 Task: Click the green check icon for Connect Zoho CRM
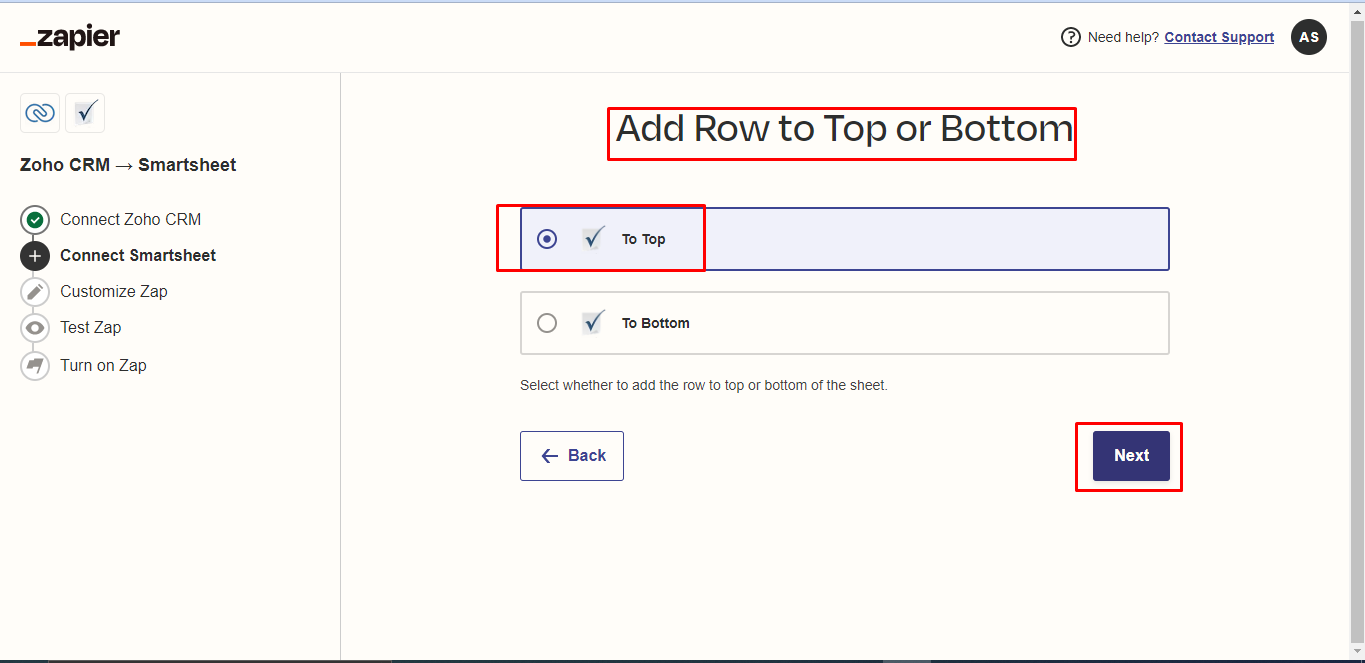(x=35, y=219)
